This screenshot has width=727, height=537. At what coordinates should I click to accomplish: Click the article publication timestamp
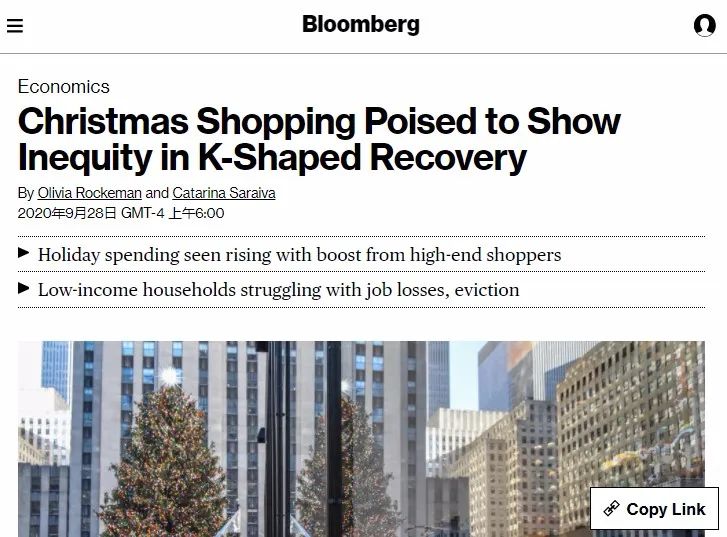[121, 213]
